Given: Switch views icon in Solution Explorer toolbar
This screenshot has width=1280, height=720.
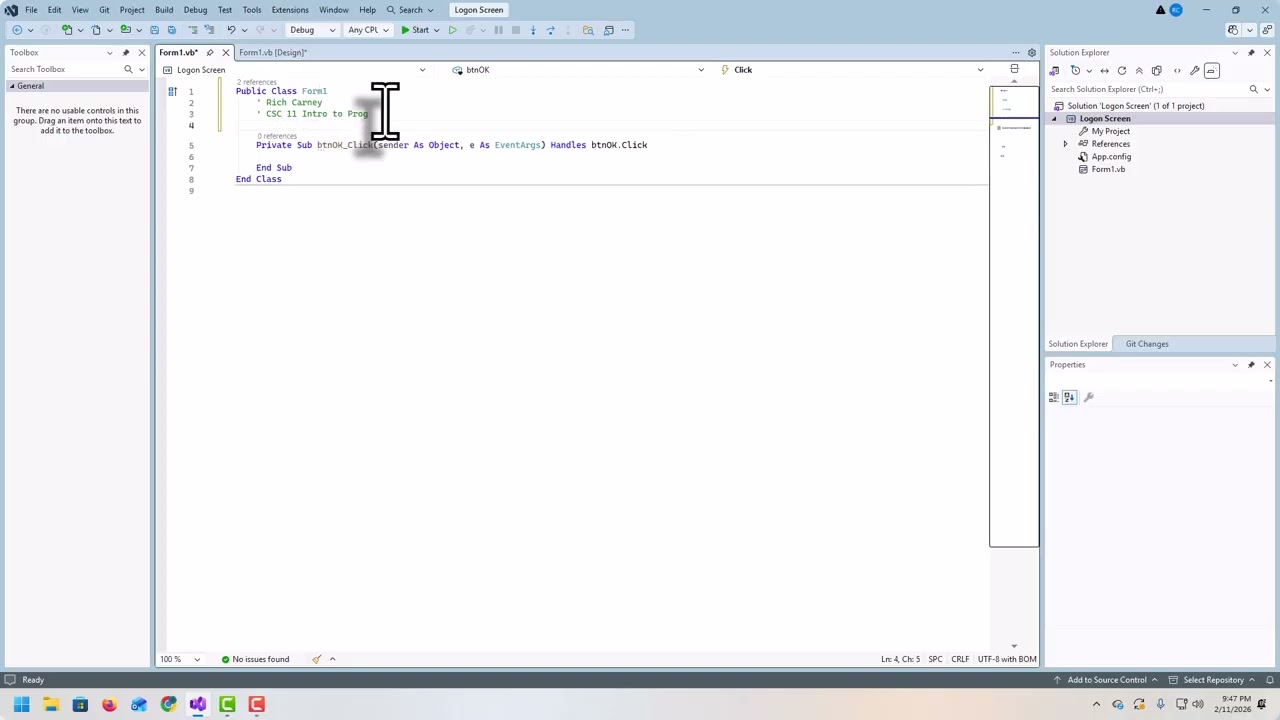Looking at the screenshot, I should [x=1054, y=71].
